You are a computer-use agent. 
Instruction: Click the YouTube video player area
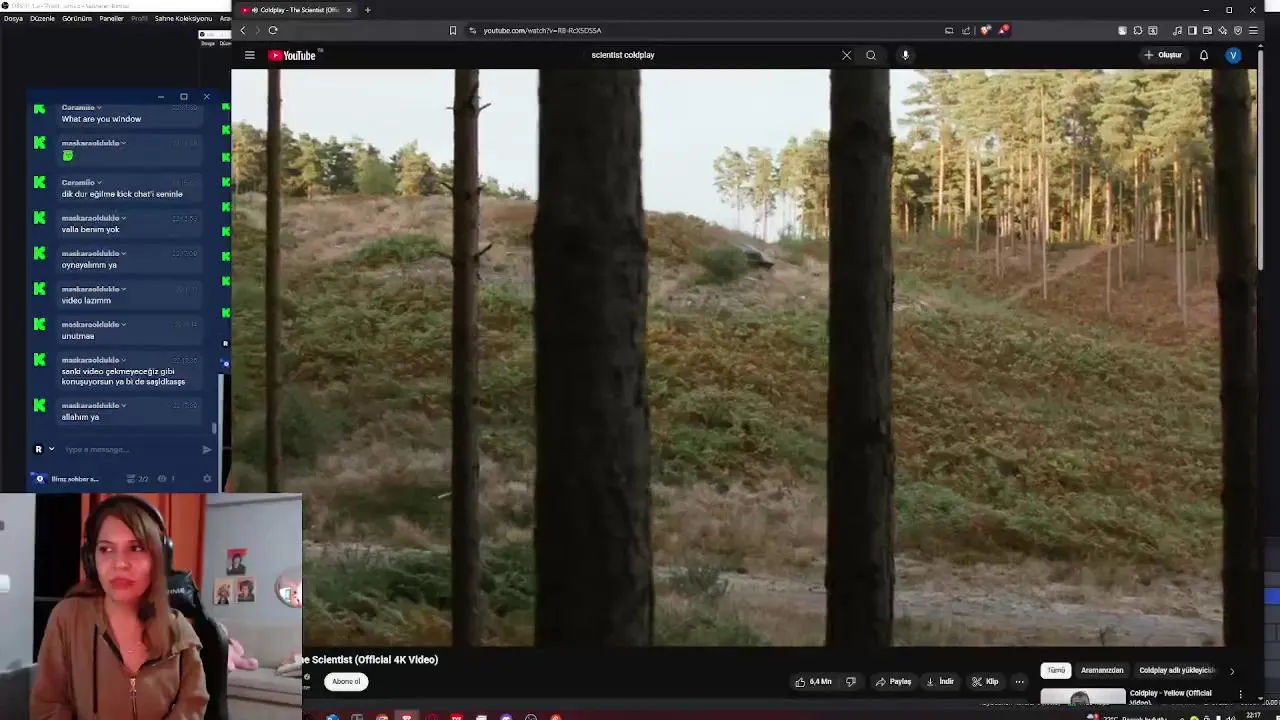[744, 357]
